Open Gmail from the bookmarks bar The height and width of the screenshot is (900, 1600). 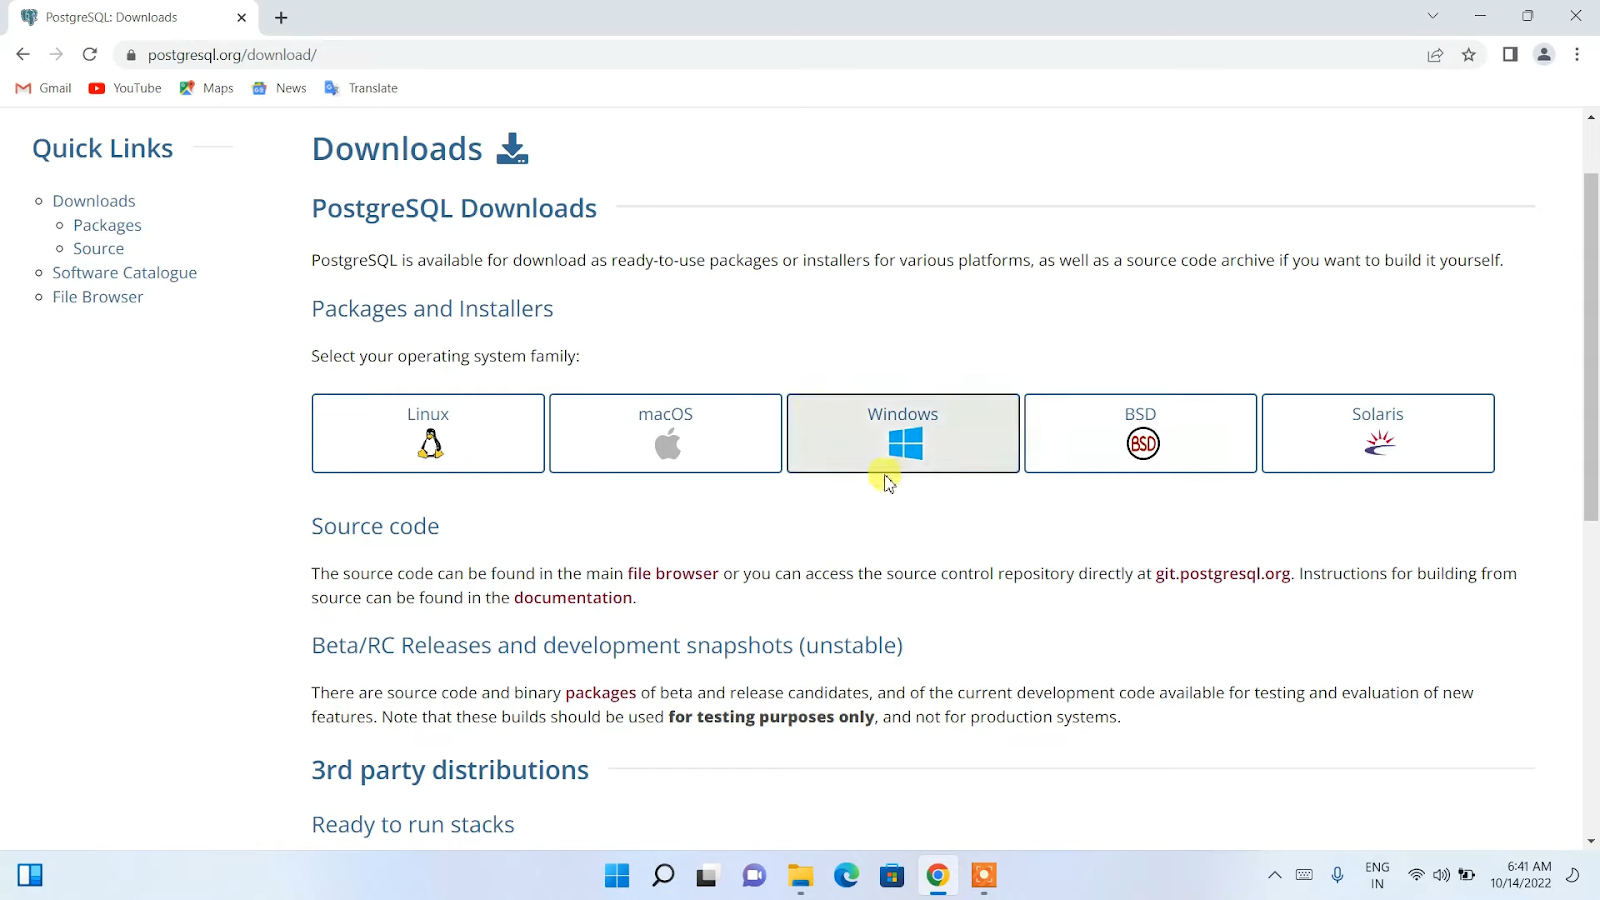tap(42, 88)
